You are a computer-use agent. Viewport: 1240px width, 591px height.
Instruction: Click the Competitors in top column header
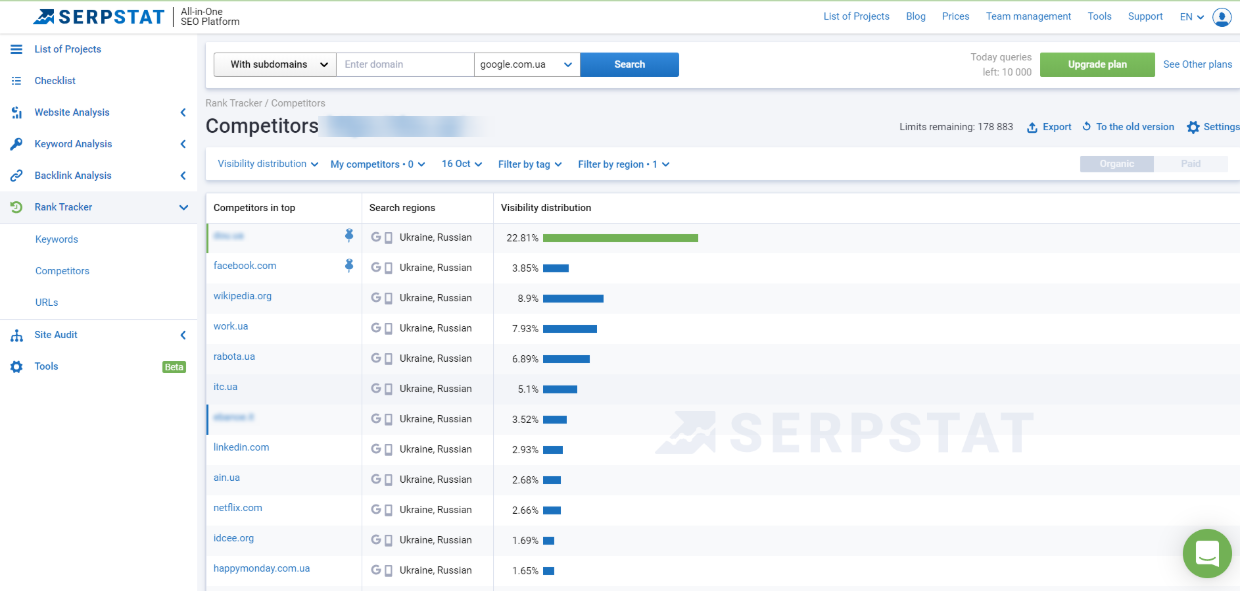[x=254, y=208]
